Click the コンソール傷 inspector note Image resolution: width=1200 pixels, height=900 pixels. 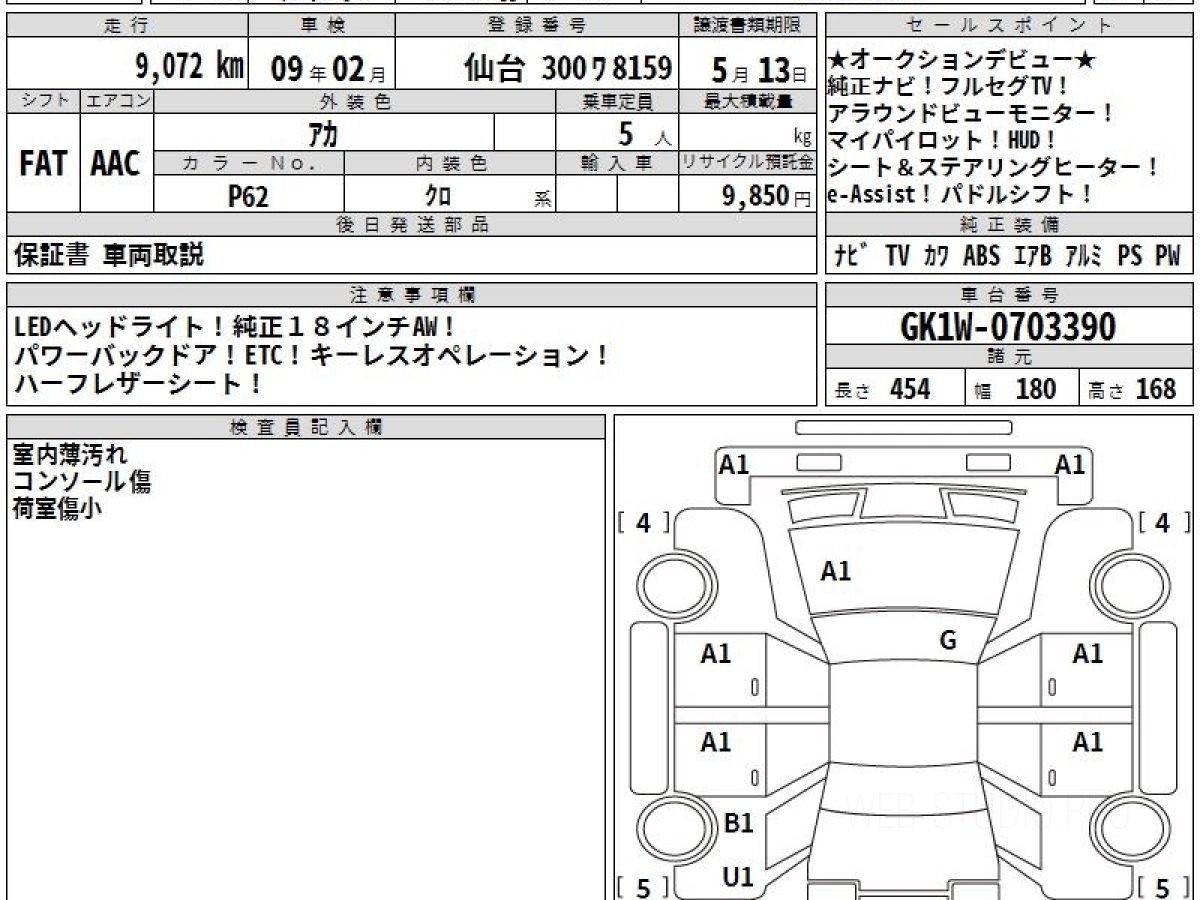click(x=82, y=482)
